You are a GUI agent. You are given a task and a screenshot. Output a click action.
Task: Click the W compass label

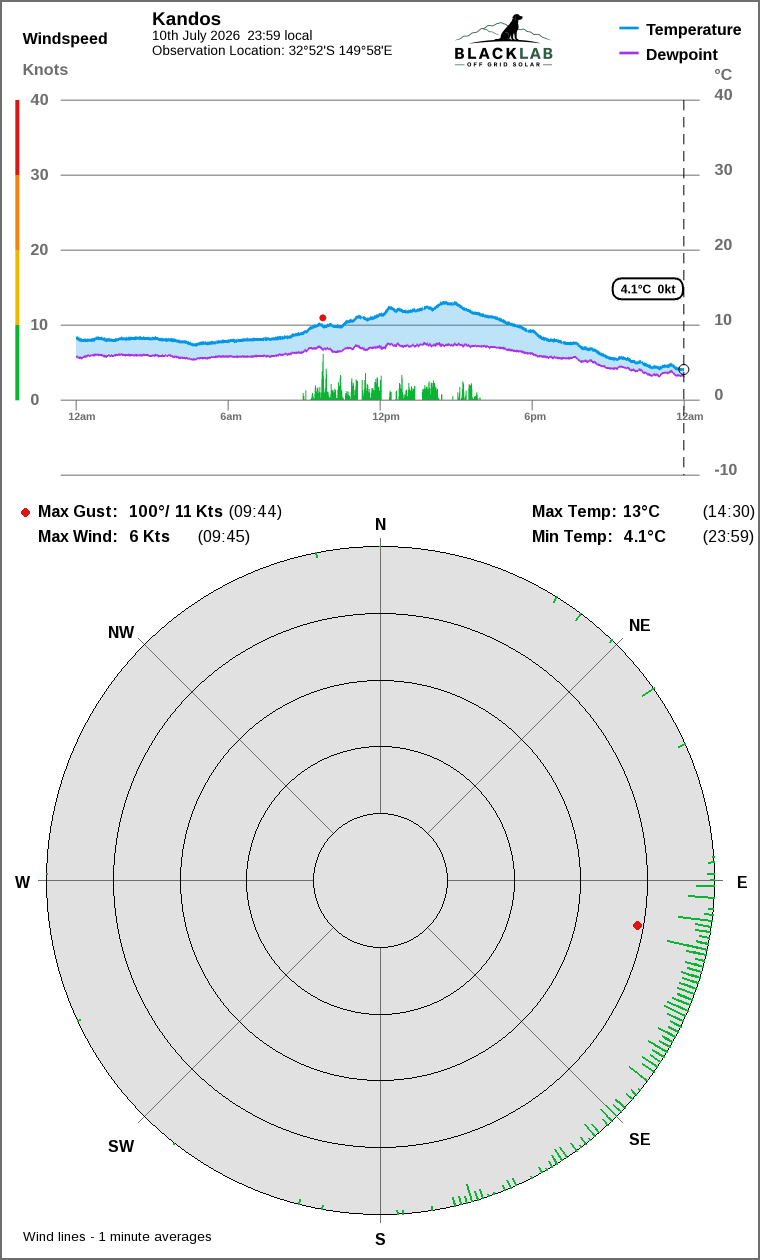coord(22,883)
